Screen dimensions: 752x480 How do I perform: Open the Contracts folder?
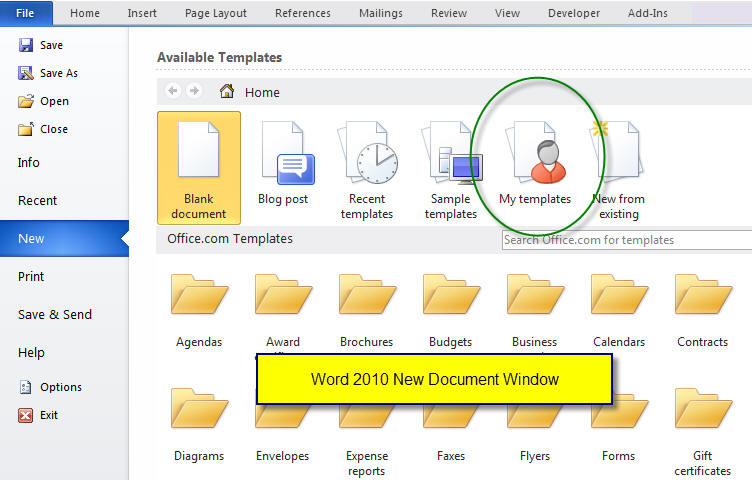(x=703, y=294)
